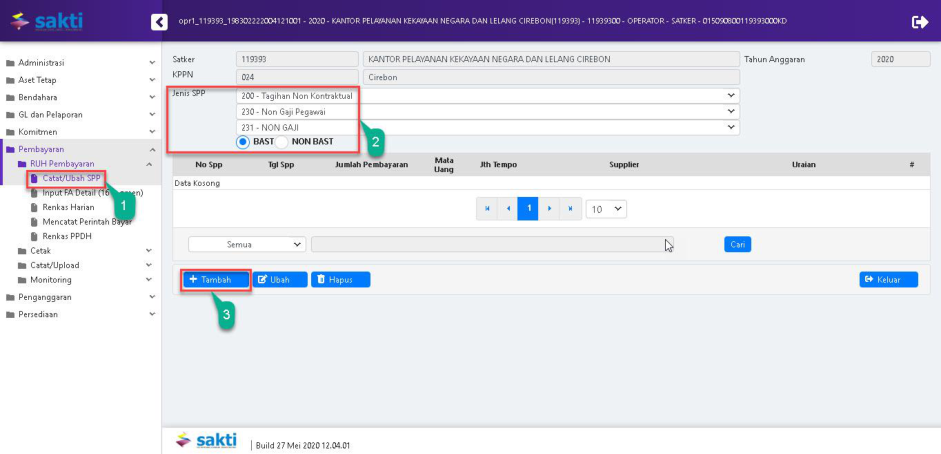941x454 pixels.
Task: Click the SAKTI logo in header
Action: (x=46, y=21)
